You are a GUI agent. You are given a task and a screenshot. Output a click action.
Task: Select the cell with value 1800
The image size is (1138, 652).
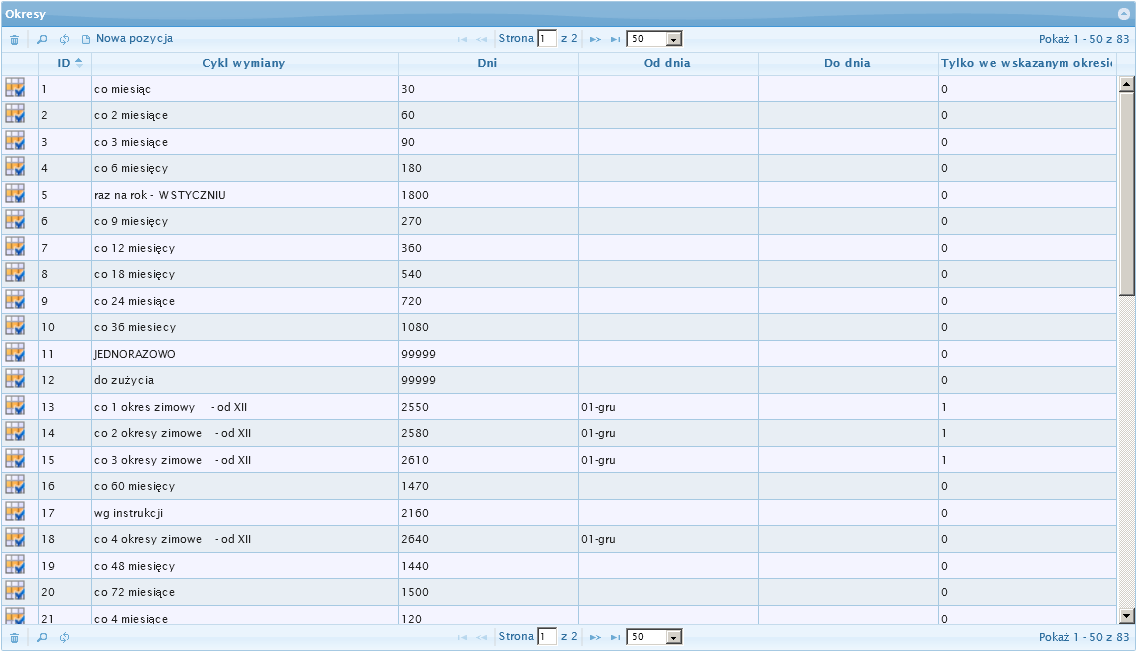488,195
